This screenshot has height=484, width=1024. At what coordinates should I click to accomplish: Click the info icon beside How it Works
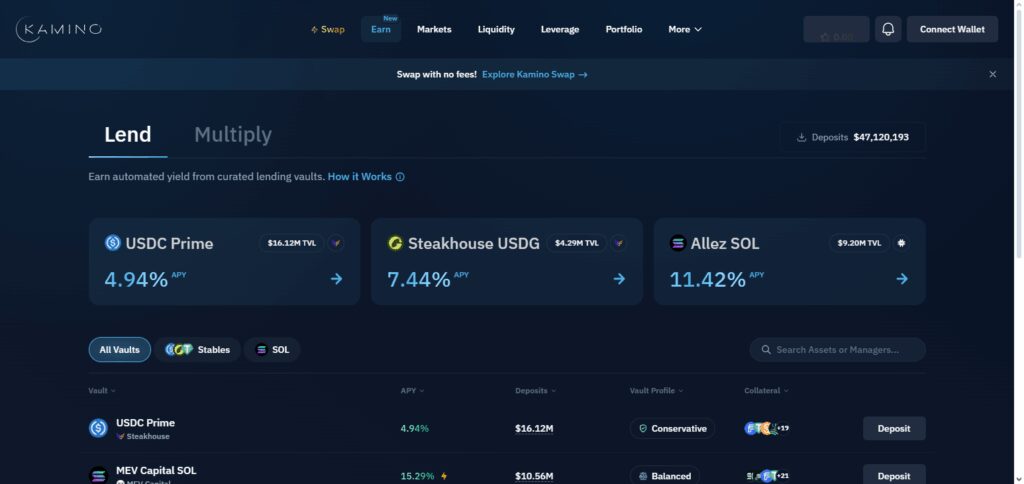(400, 177)
